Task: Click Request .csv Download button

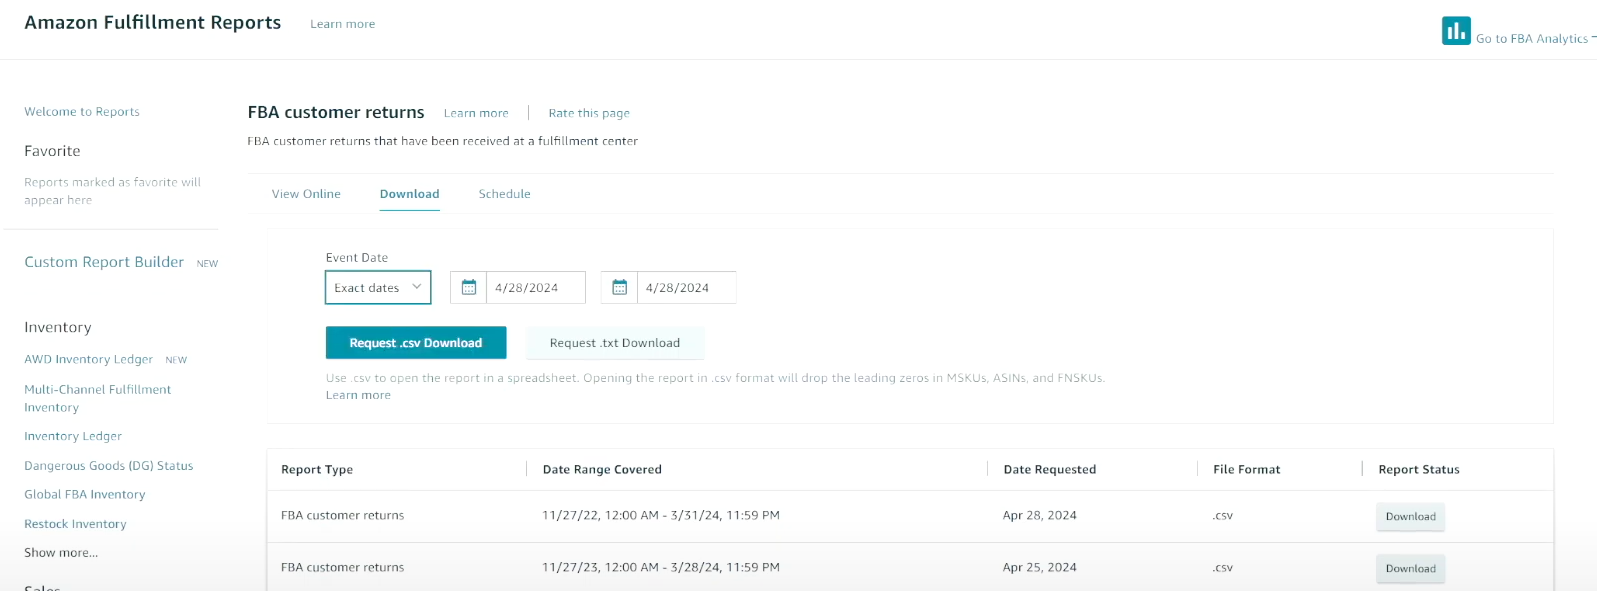Action: 416,343
